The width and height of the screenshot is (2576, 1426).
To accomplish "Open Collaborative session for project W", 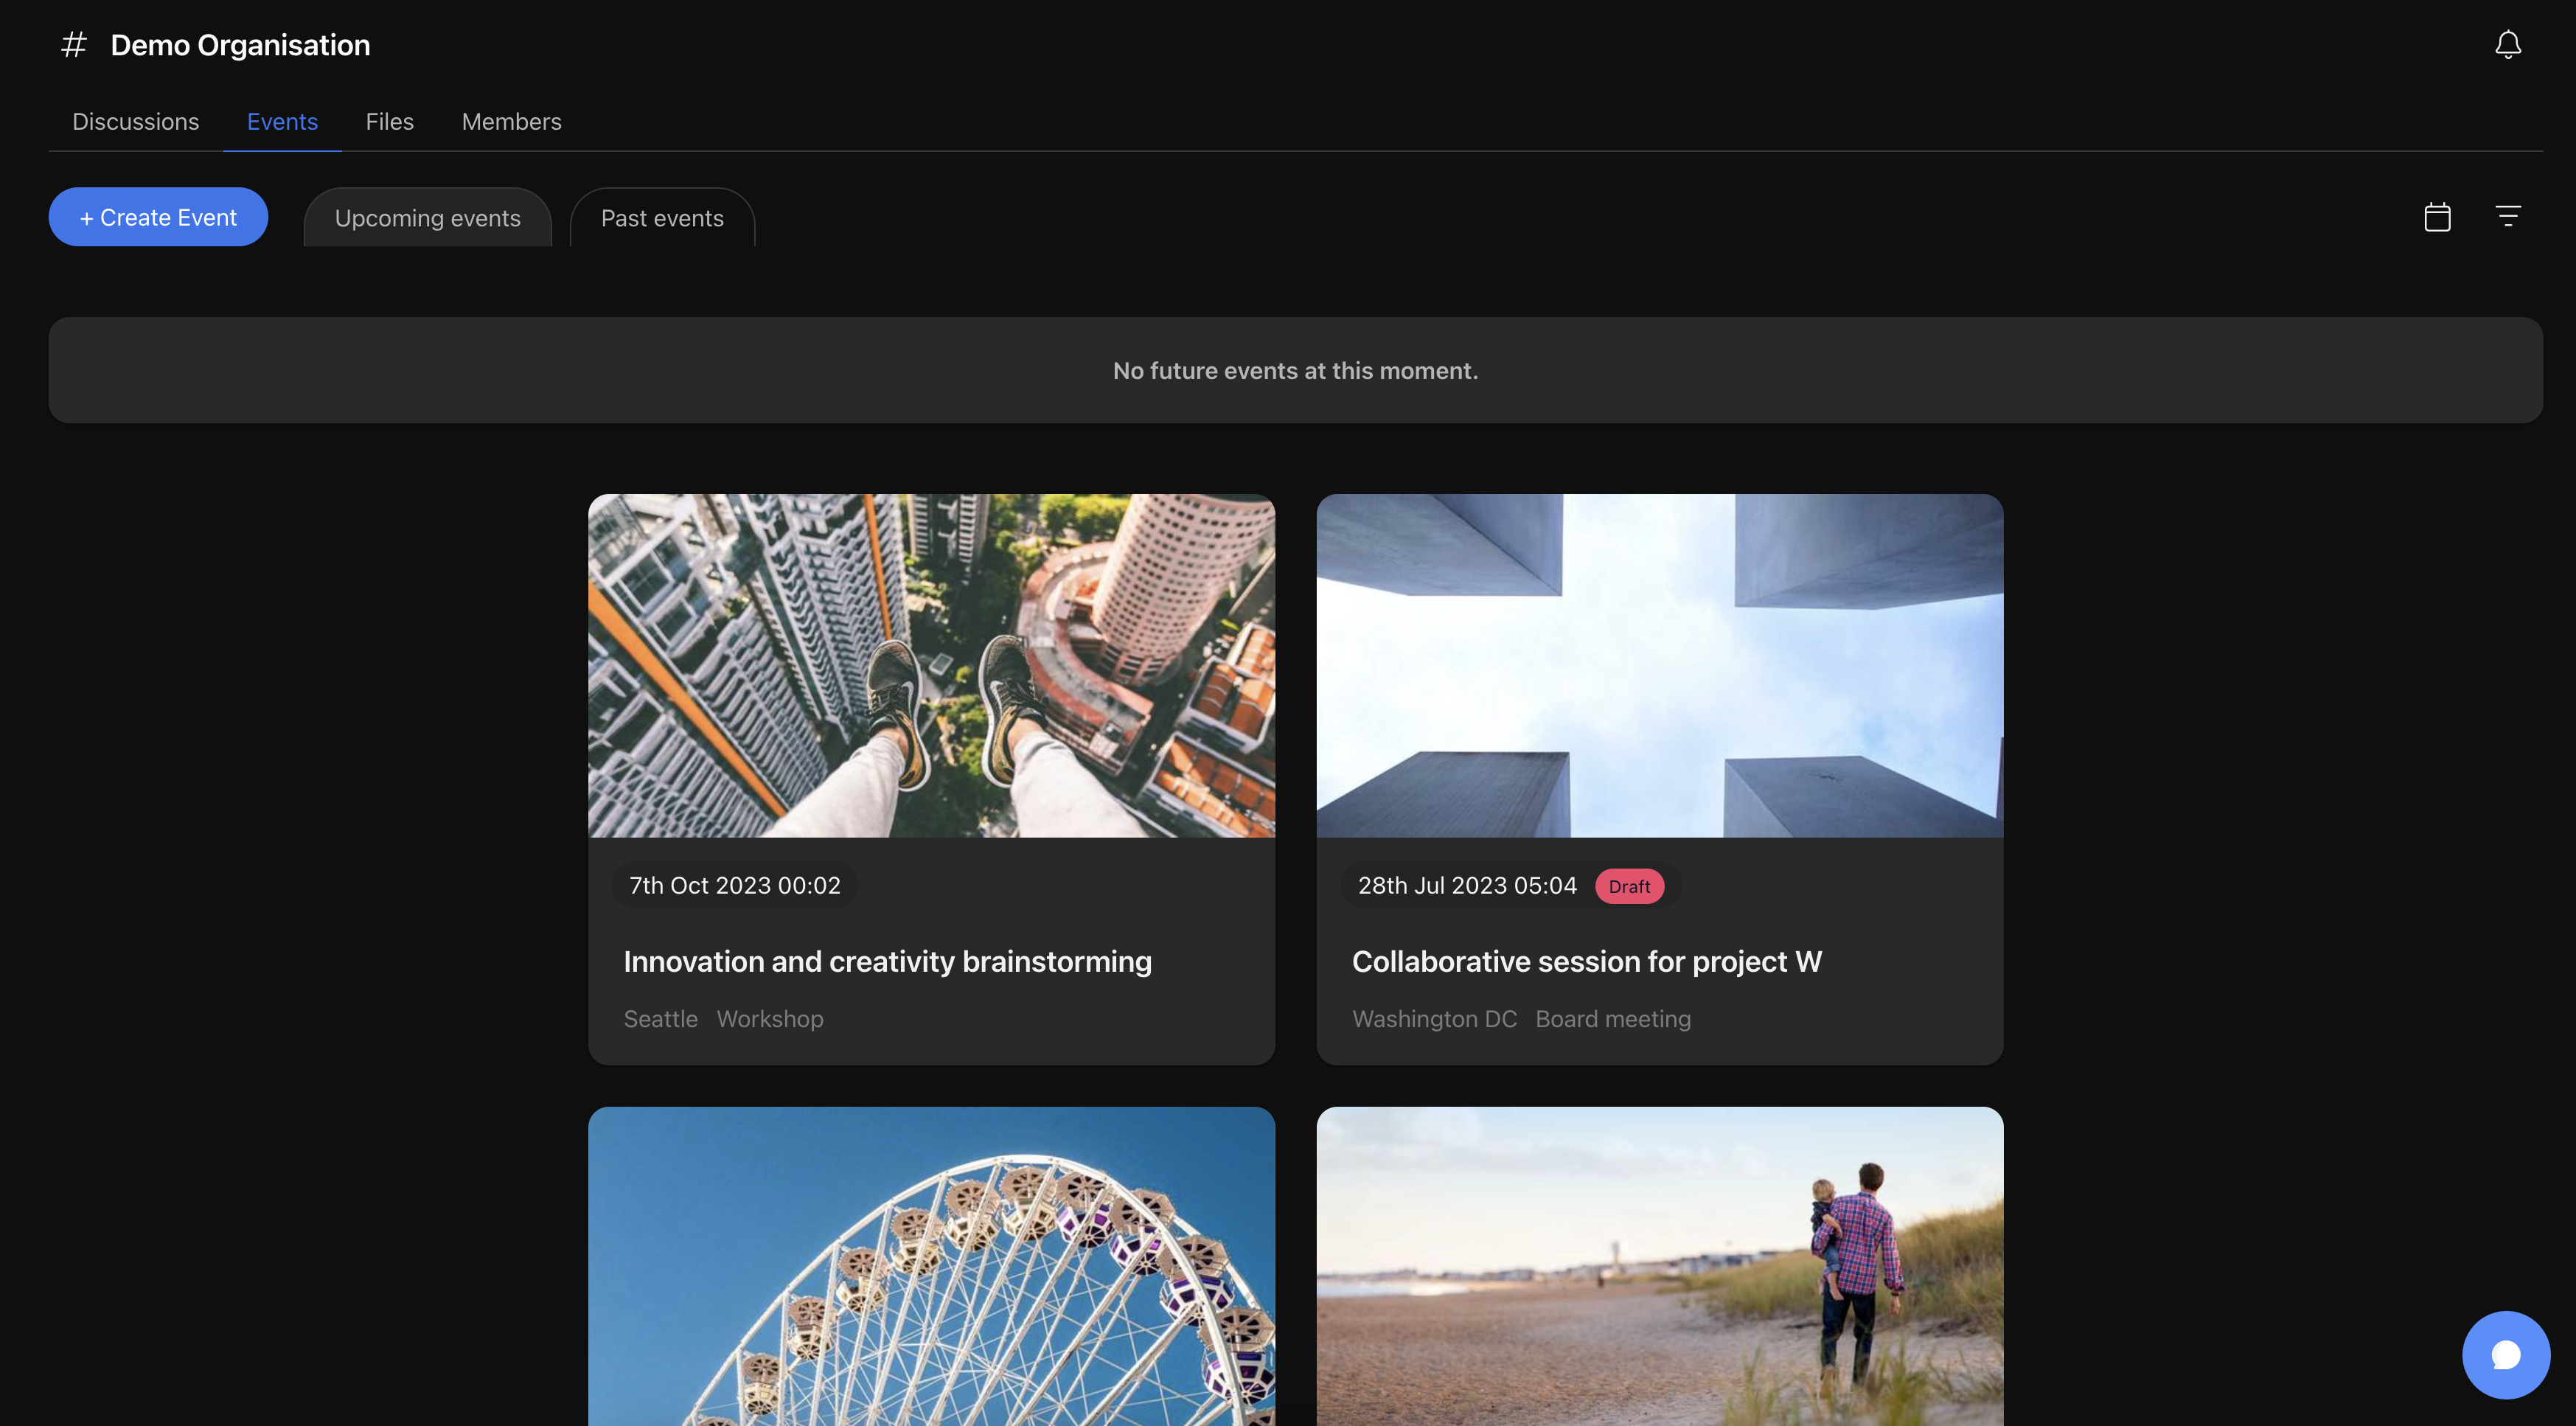I will point(1586,961).
